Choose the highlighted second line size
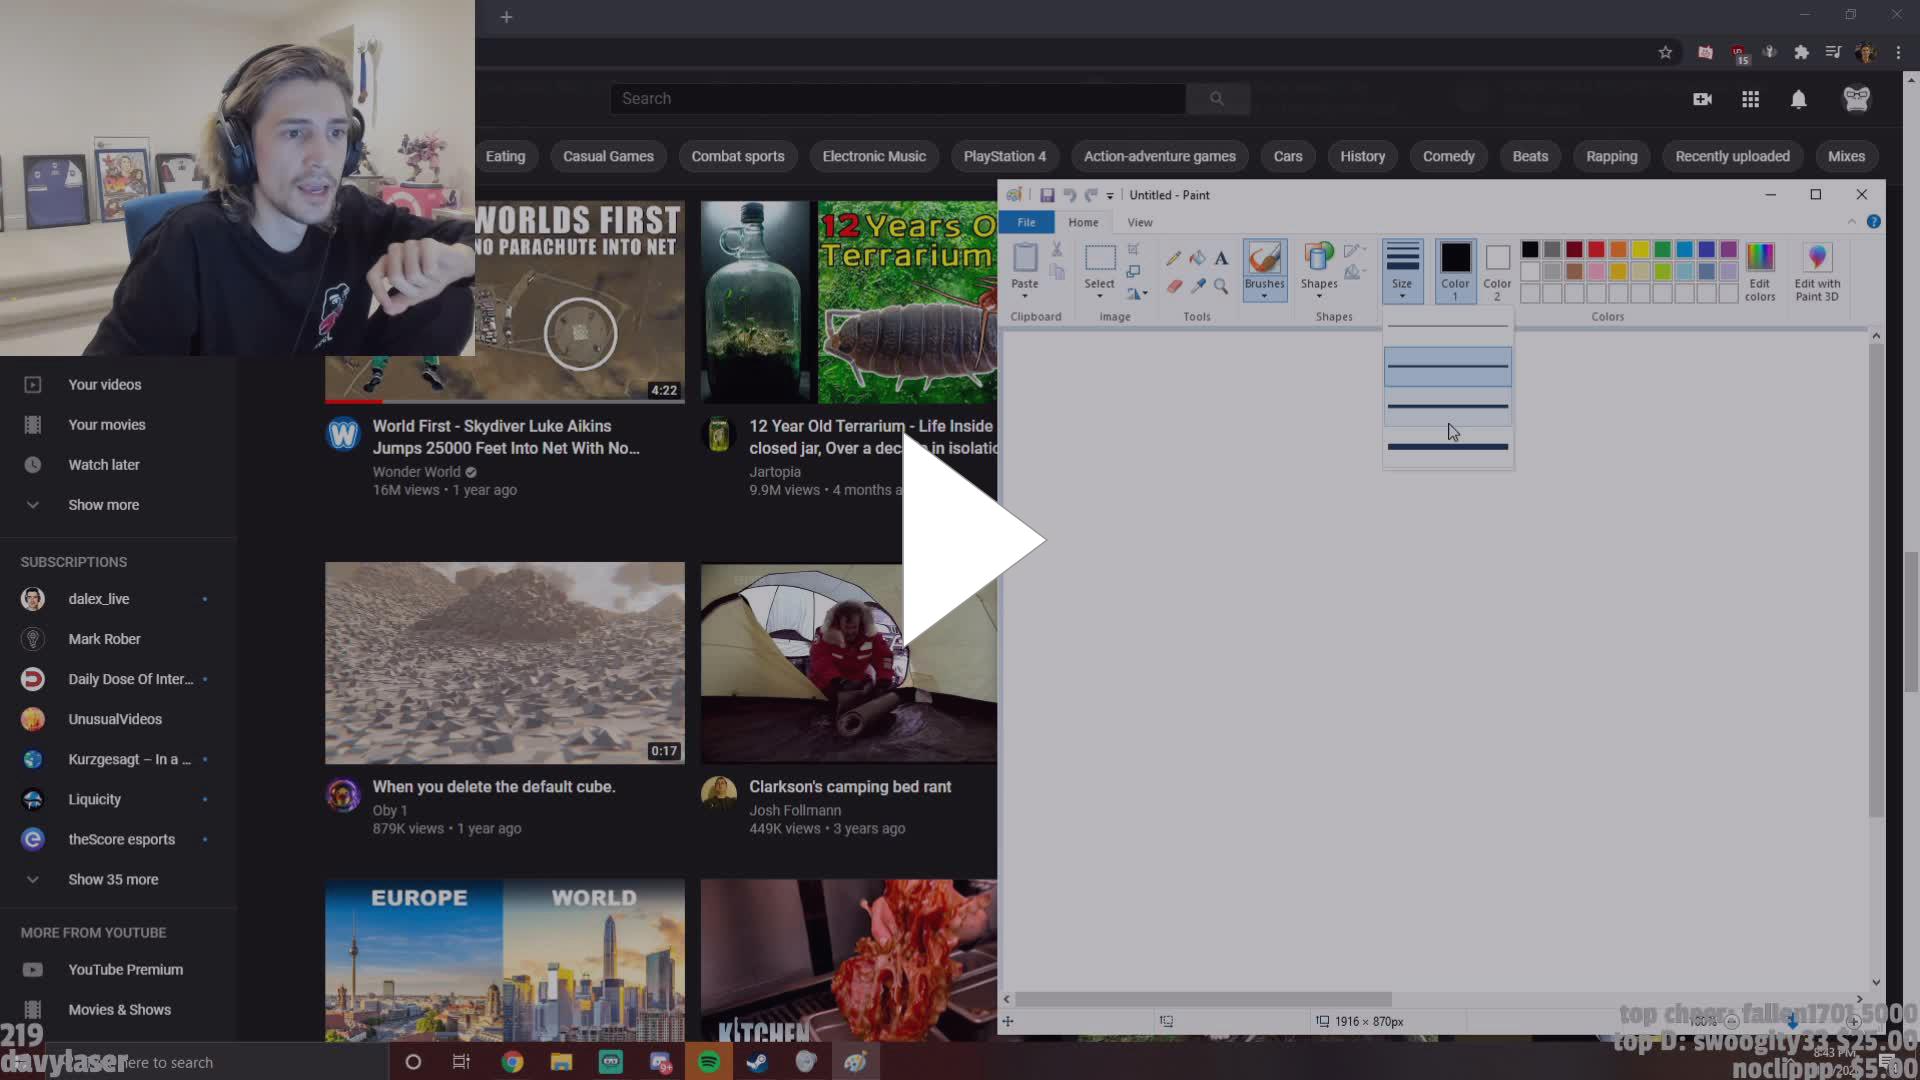Screen dimensions: 1920x1080 1447,366
